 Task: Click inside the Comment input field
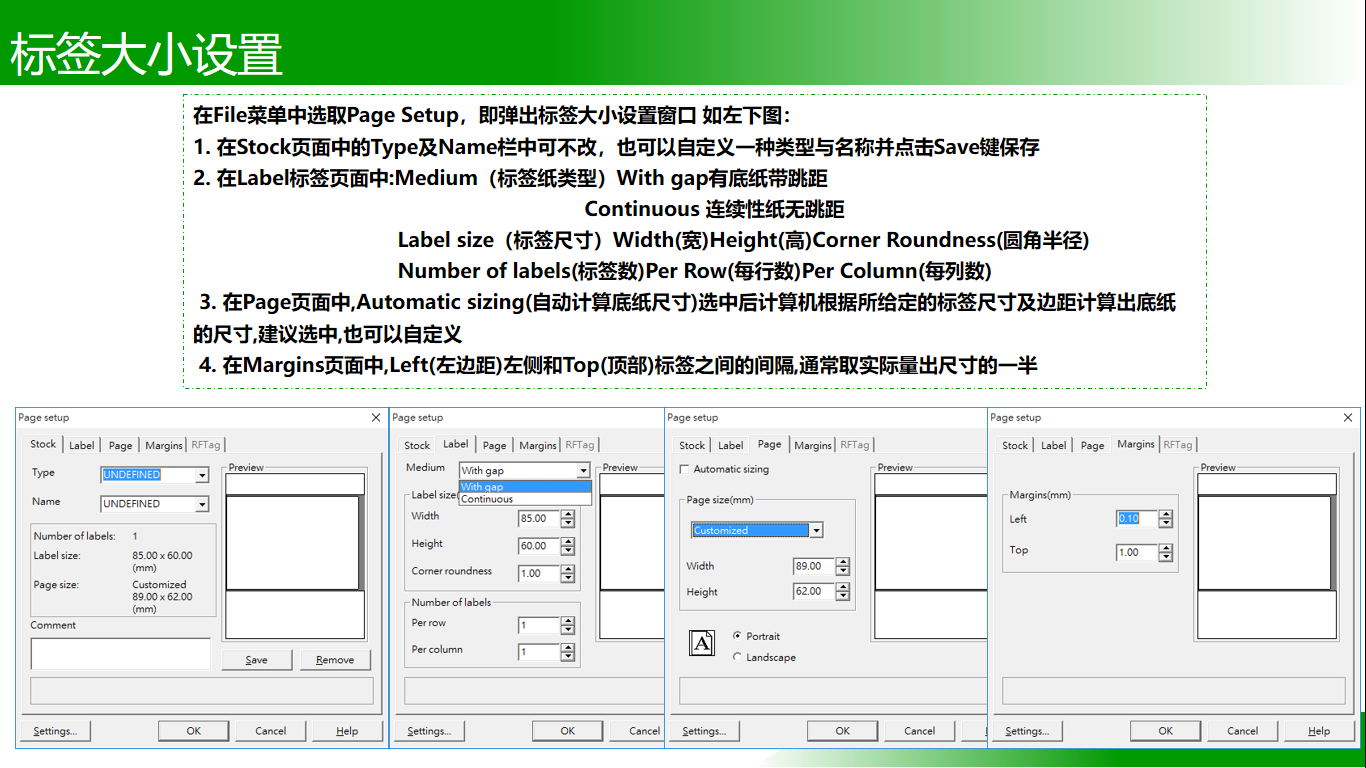pyautogui.click(x=120, y=653)
